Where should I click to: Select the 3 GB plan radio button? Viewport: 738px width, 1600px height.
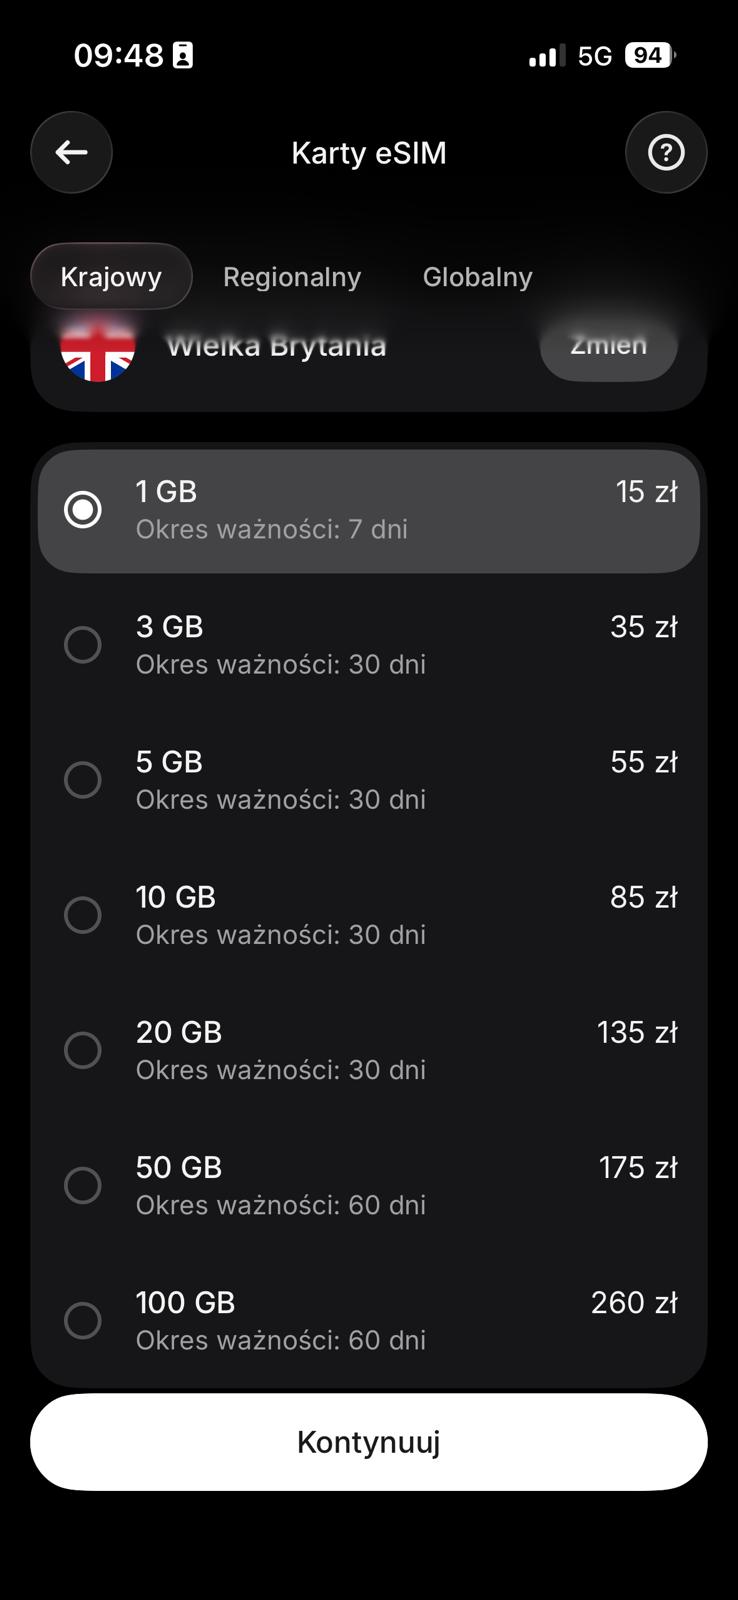click(x=83, y=645)
